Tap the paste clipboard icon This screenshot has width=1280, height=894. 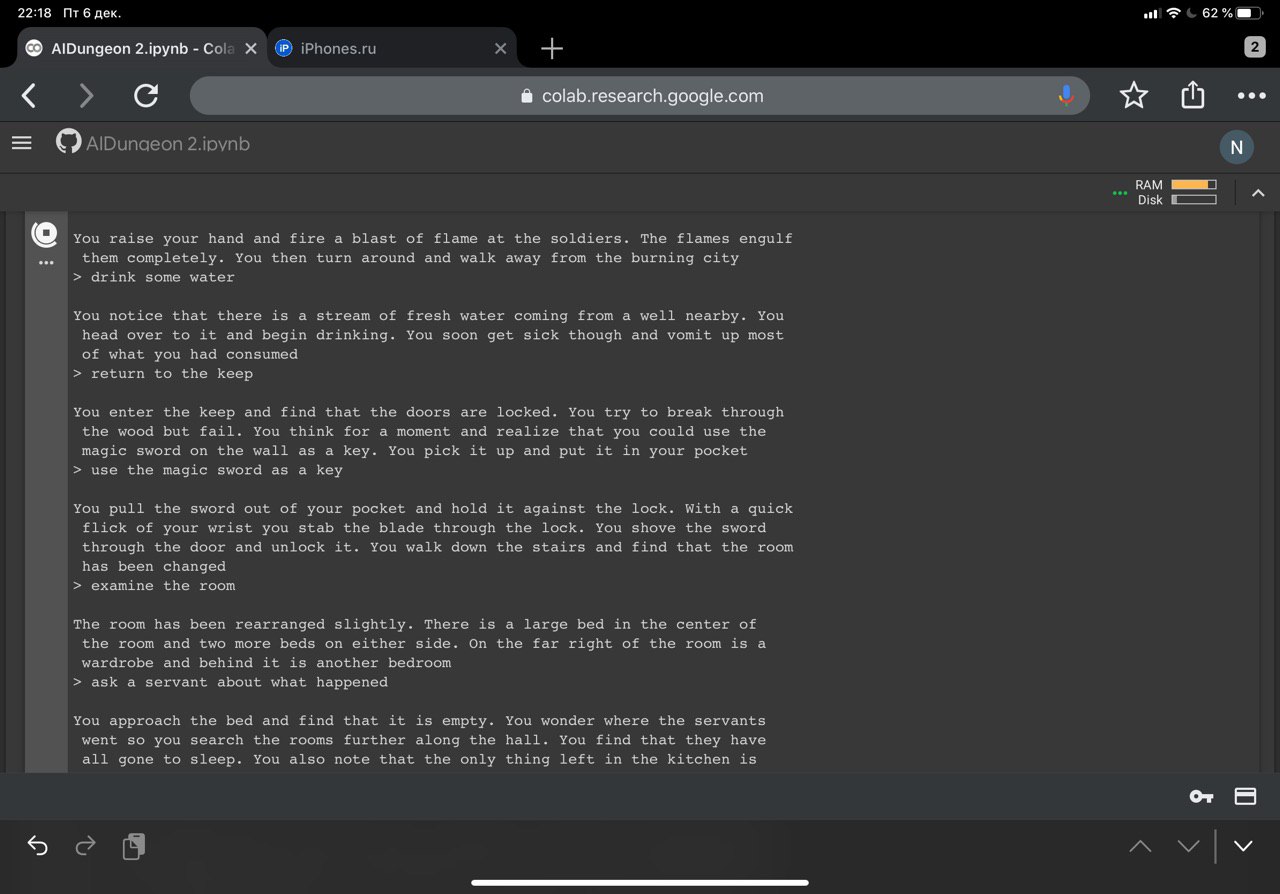click(133, 846)
